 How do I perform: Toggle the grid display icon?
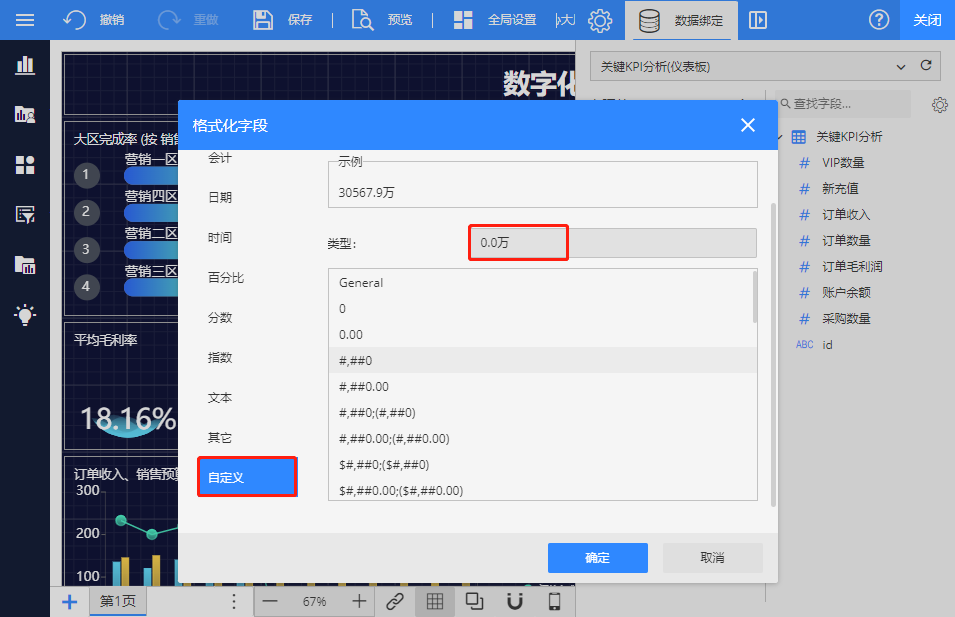[x=434, y=601]
